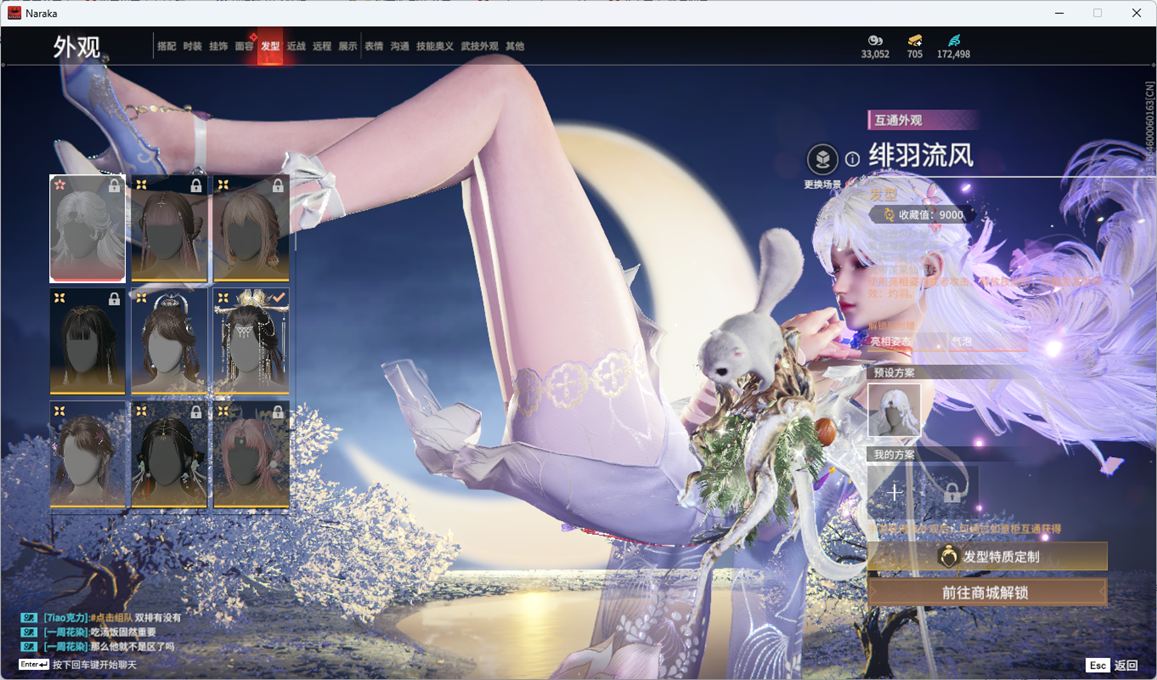The width and height of the screenshot is (1157, 680).
Task: Select the 沟通 tab
Action: [x=400, y=46]
